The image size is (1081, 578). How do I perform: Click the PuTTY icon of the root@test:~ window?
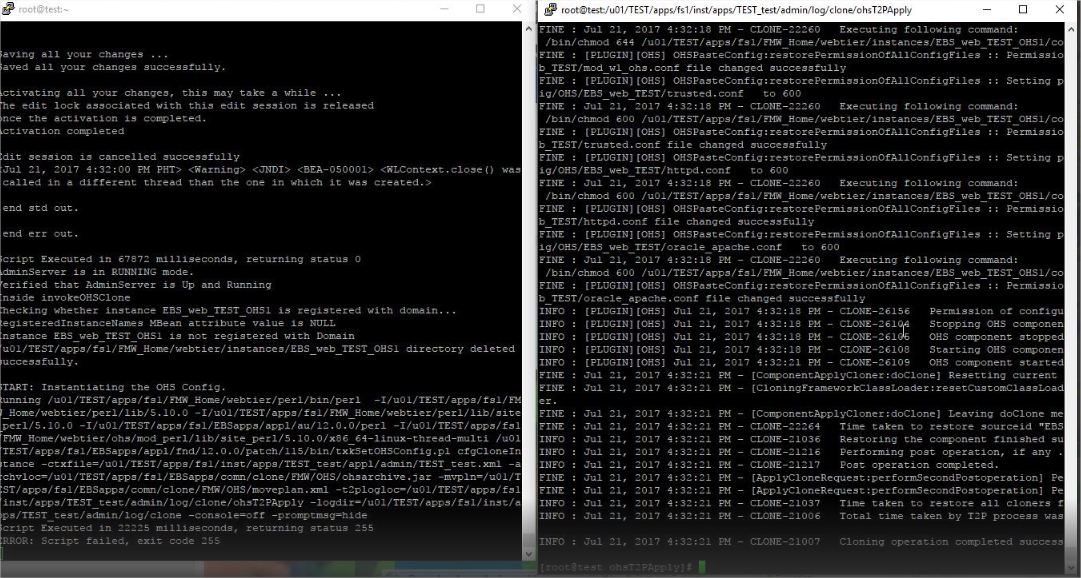[x=7, y=9]
